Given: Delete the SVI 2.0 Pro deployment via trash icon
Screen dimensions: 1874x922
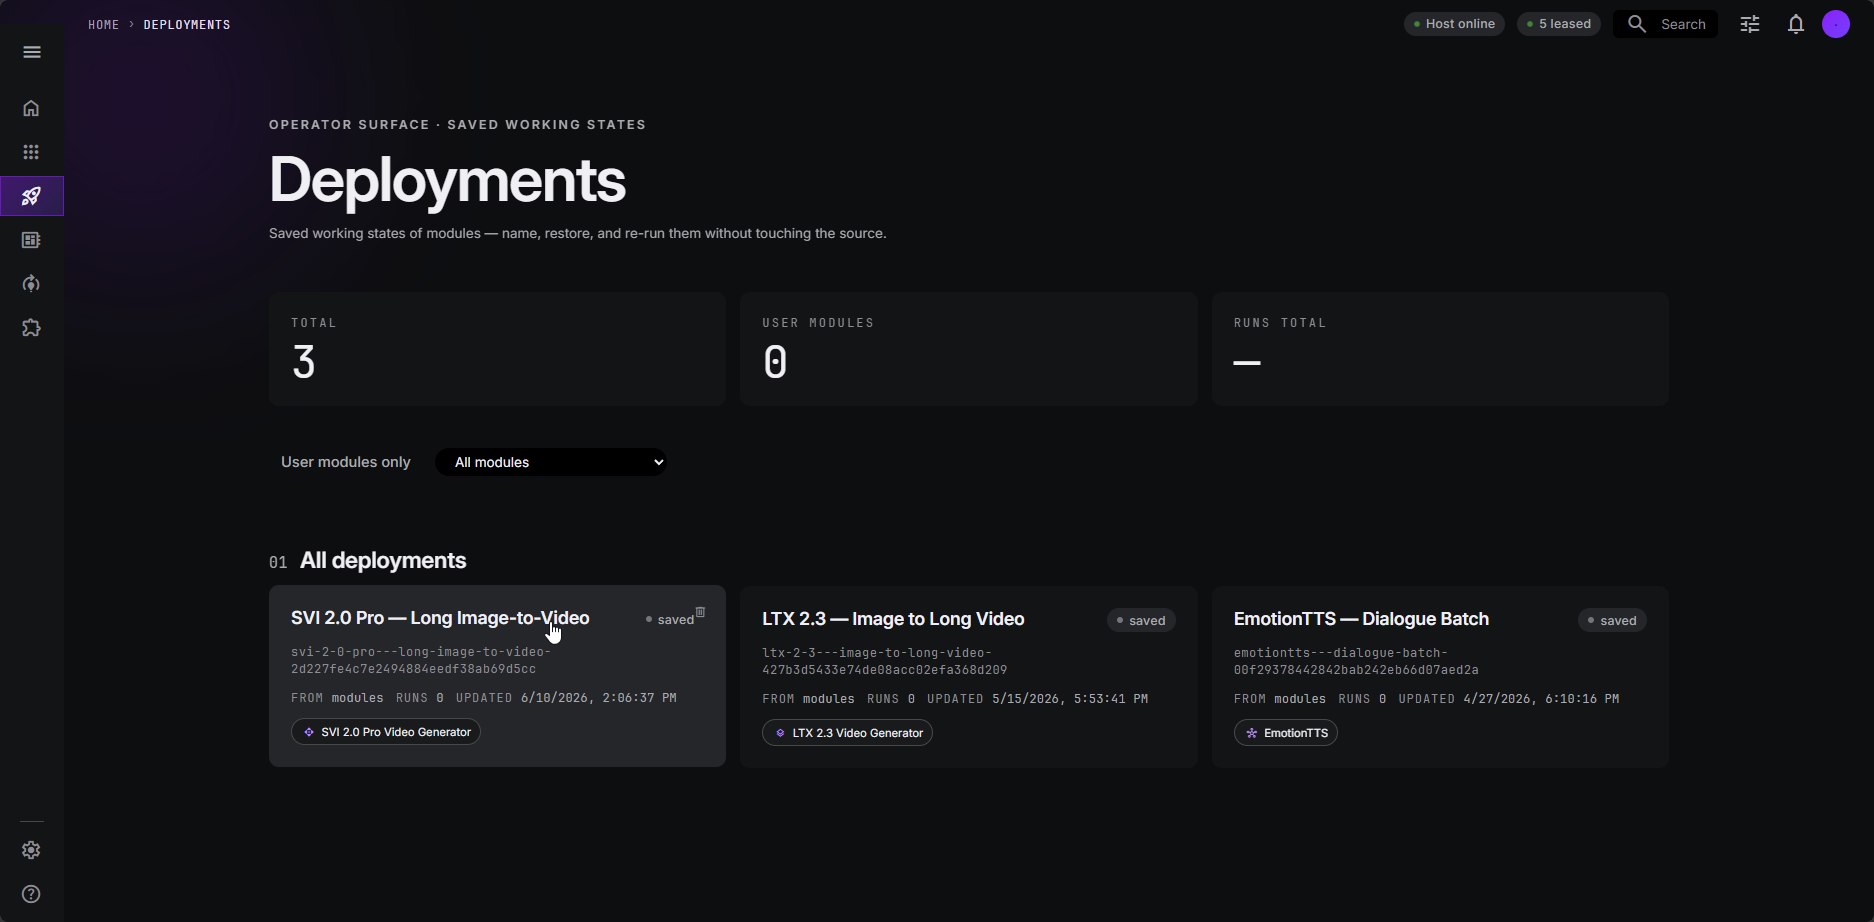Looking at the screenshot, I should click(700, 612).
